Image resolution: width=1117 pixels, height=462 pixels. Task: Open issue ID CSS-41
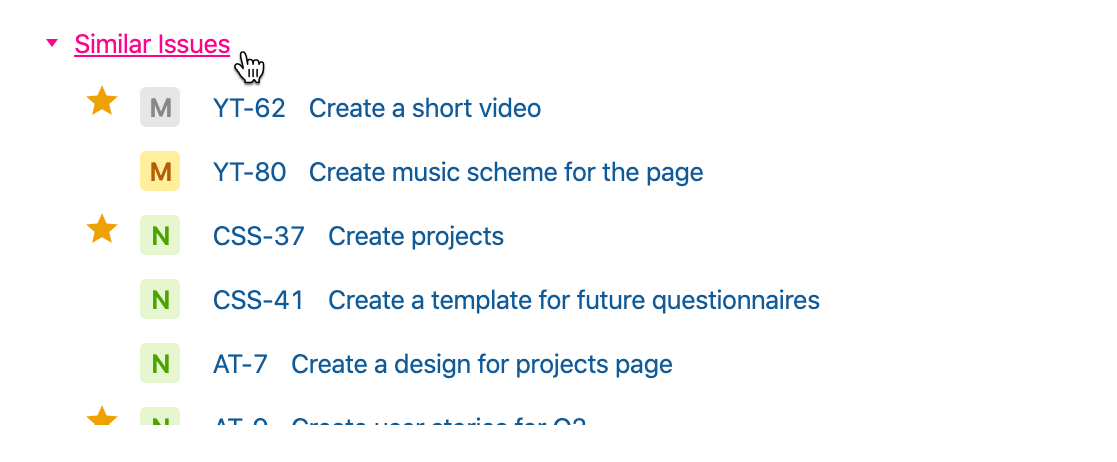tap(258, 300)
